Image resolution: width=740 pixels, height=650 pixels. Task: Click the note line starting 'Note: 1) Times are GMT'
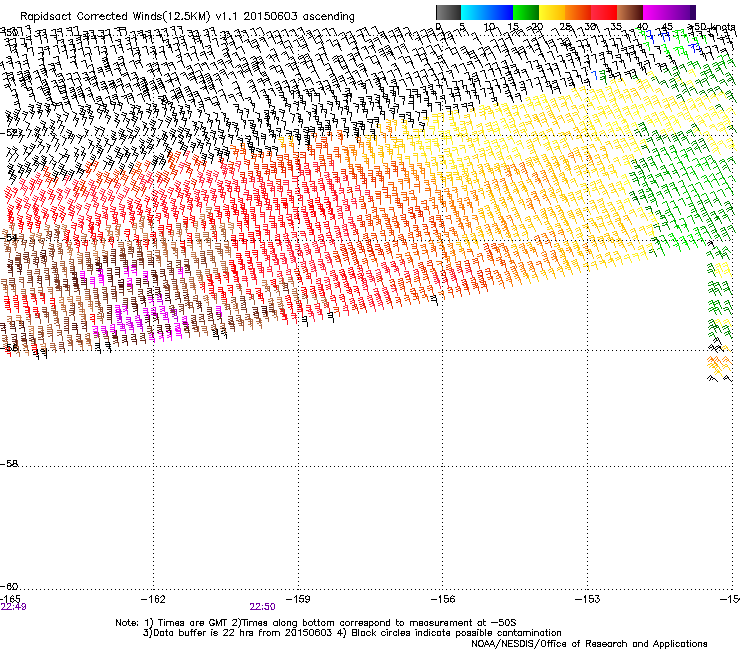(316, 623)
